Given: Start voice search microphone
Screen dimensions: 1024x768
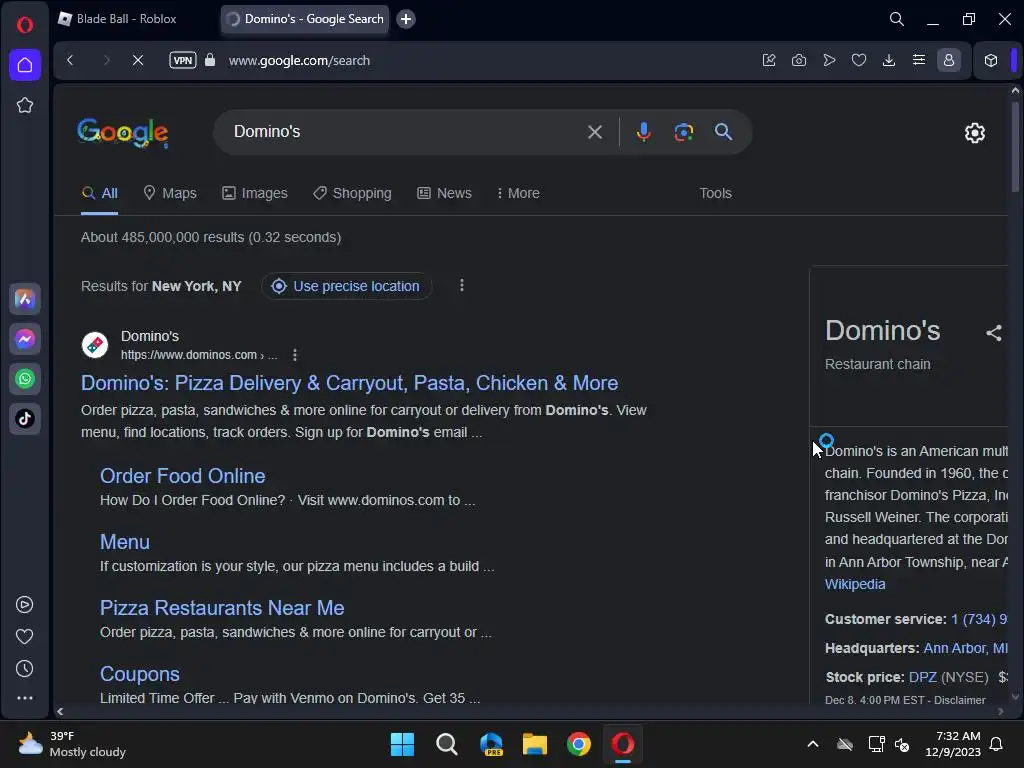Looking at the screenshot, I should click(643, 132).
